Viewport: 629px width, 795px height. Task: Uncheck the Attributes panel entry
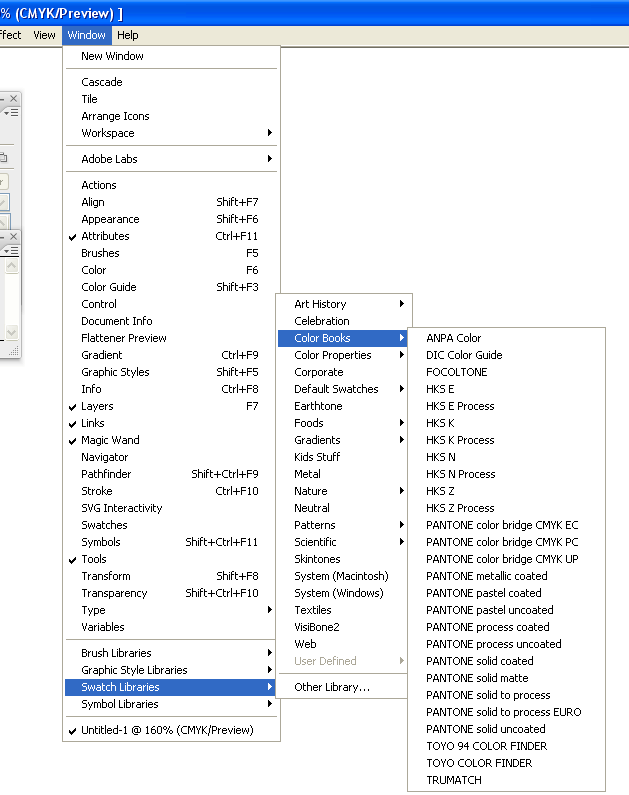click(x=171, y=236)
